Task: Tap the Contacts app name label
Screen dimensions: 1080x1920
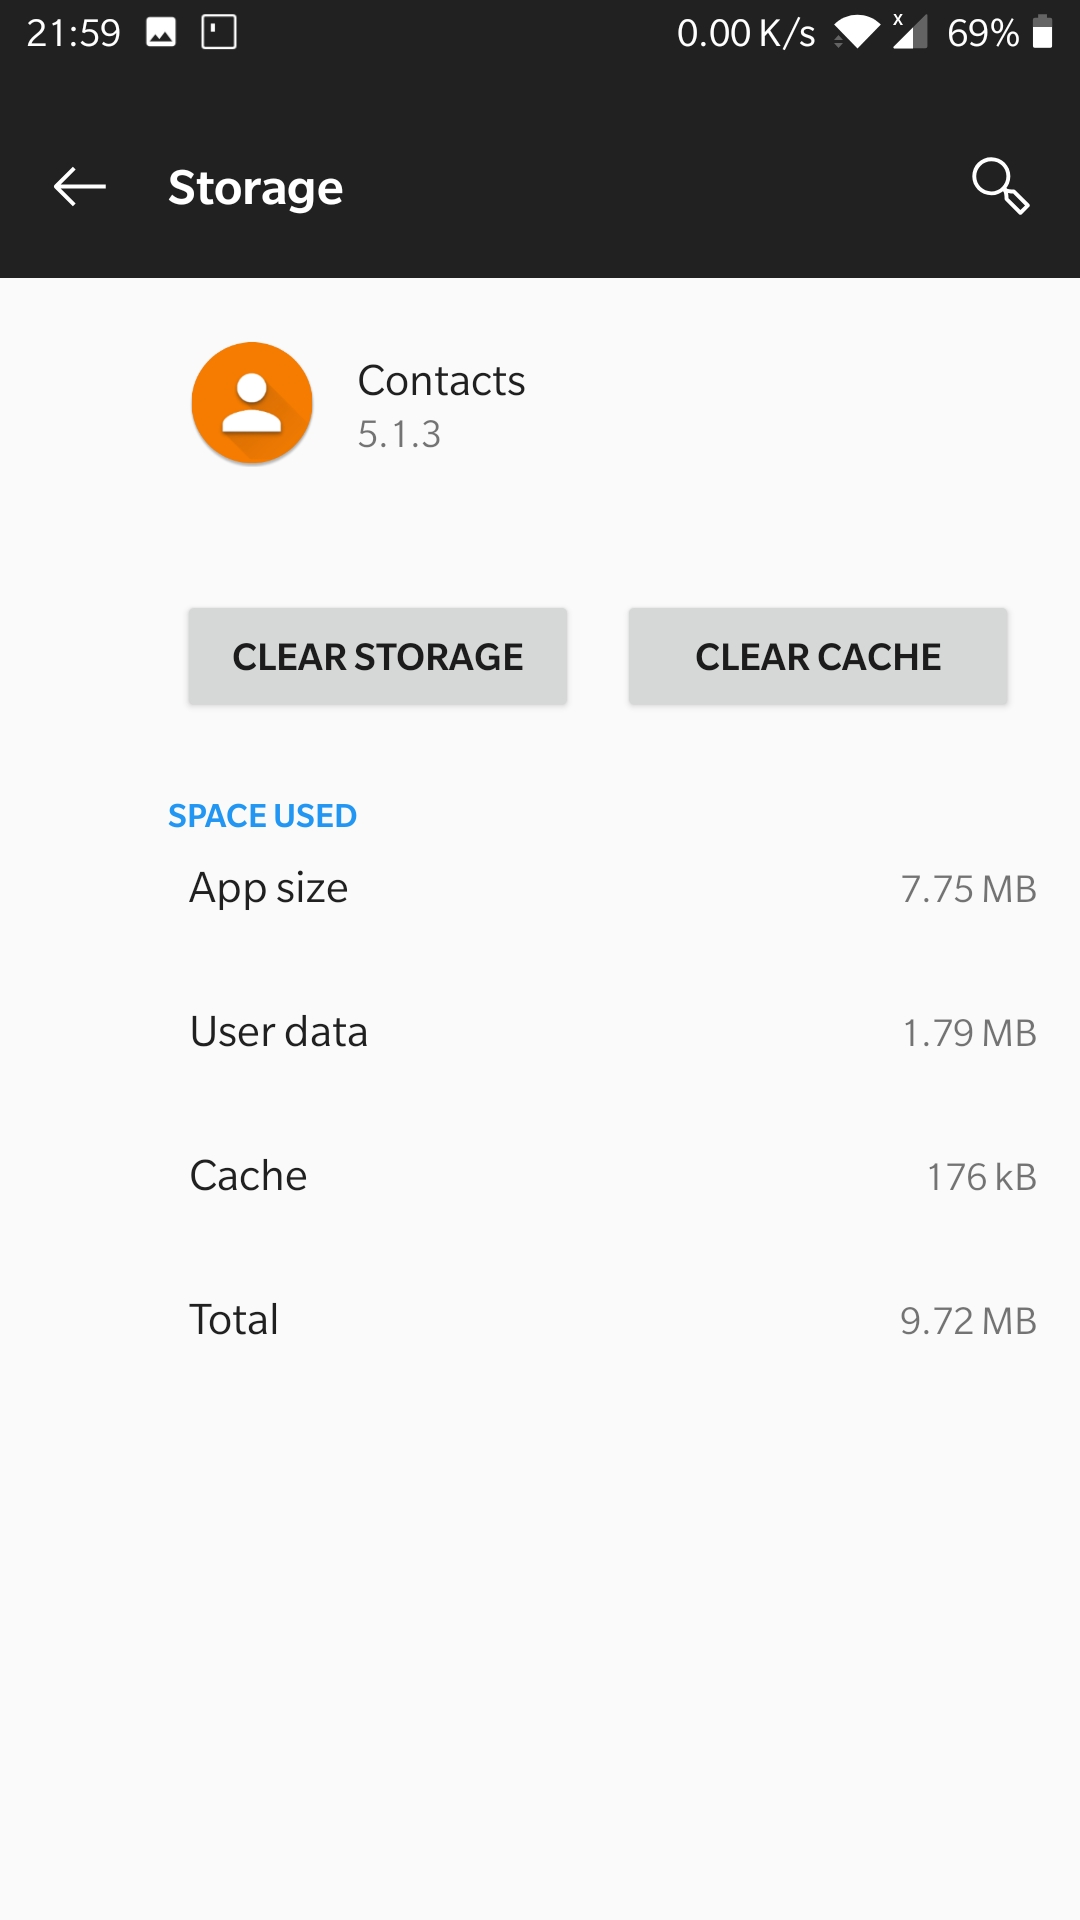Action: (441, 381)
